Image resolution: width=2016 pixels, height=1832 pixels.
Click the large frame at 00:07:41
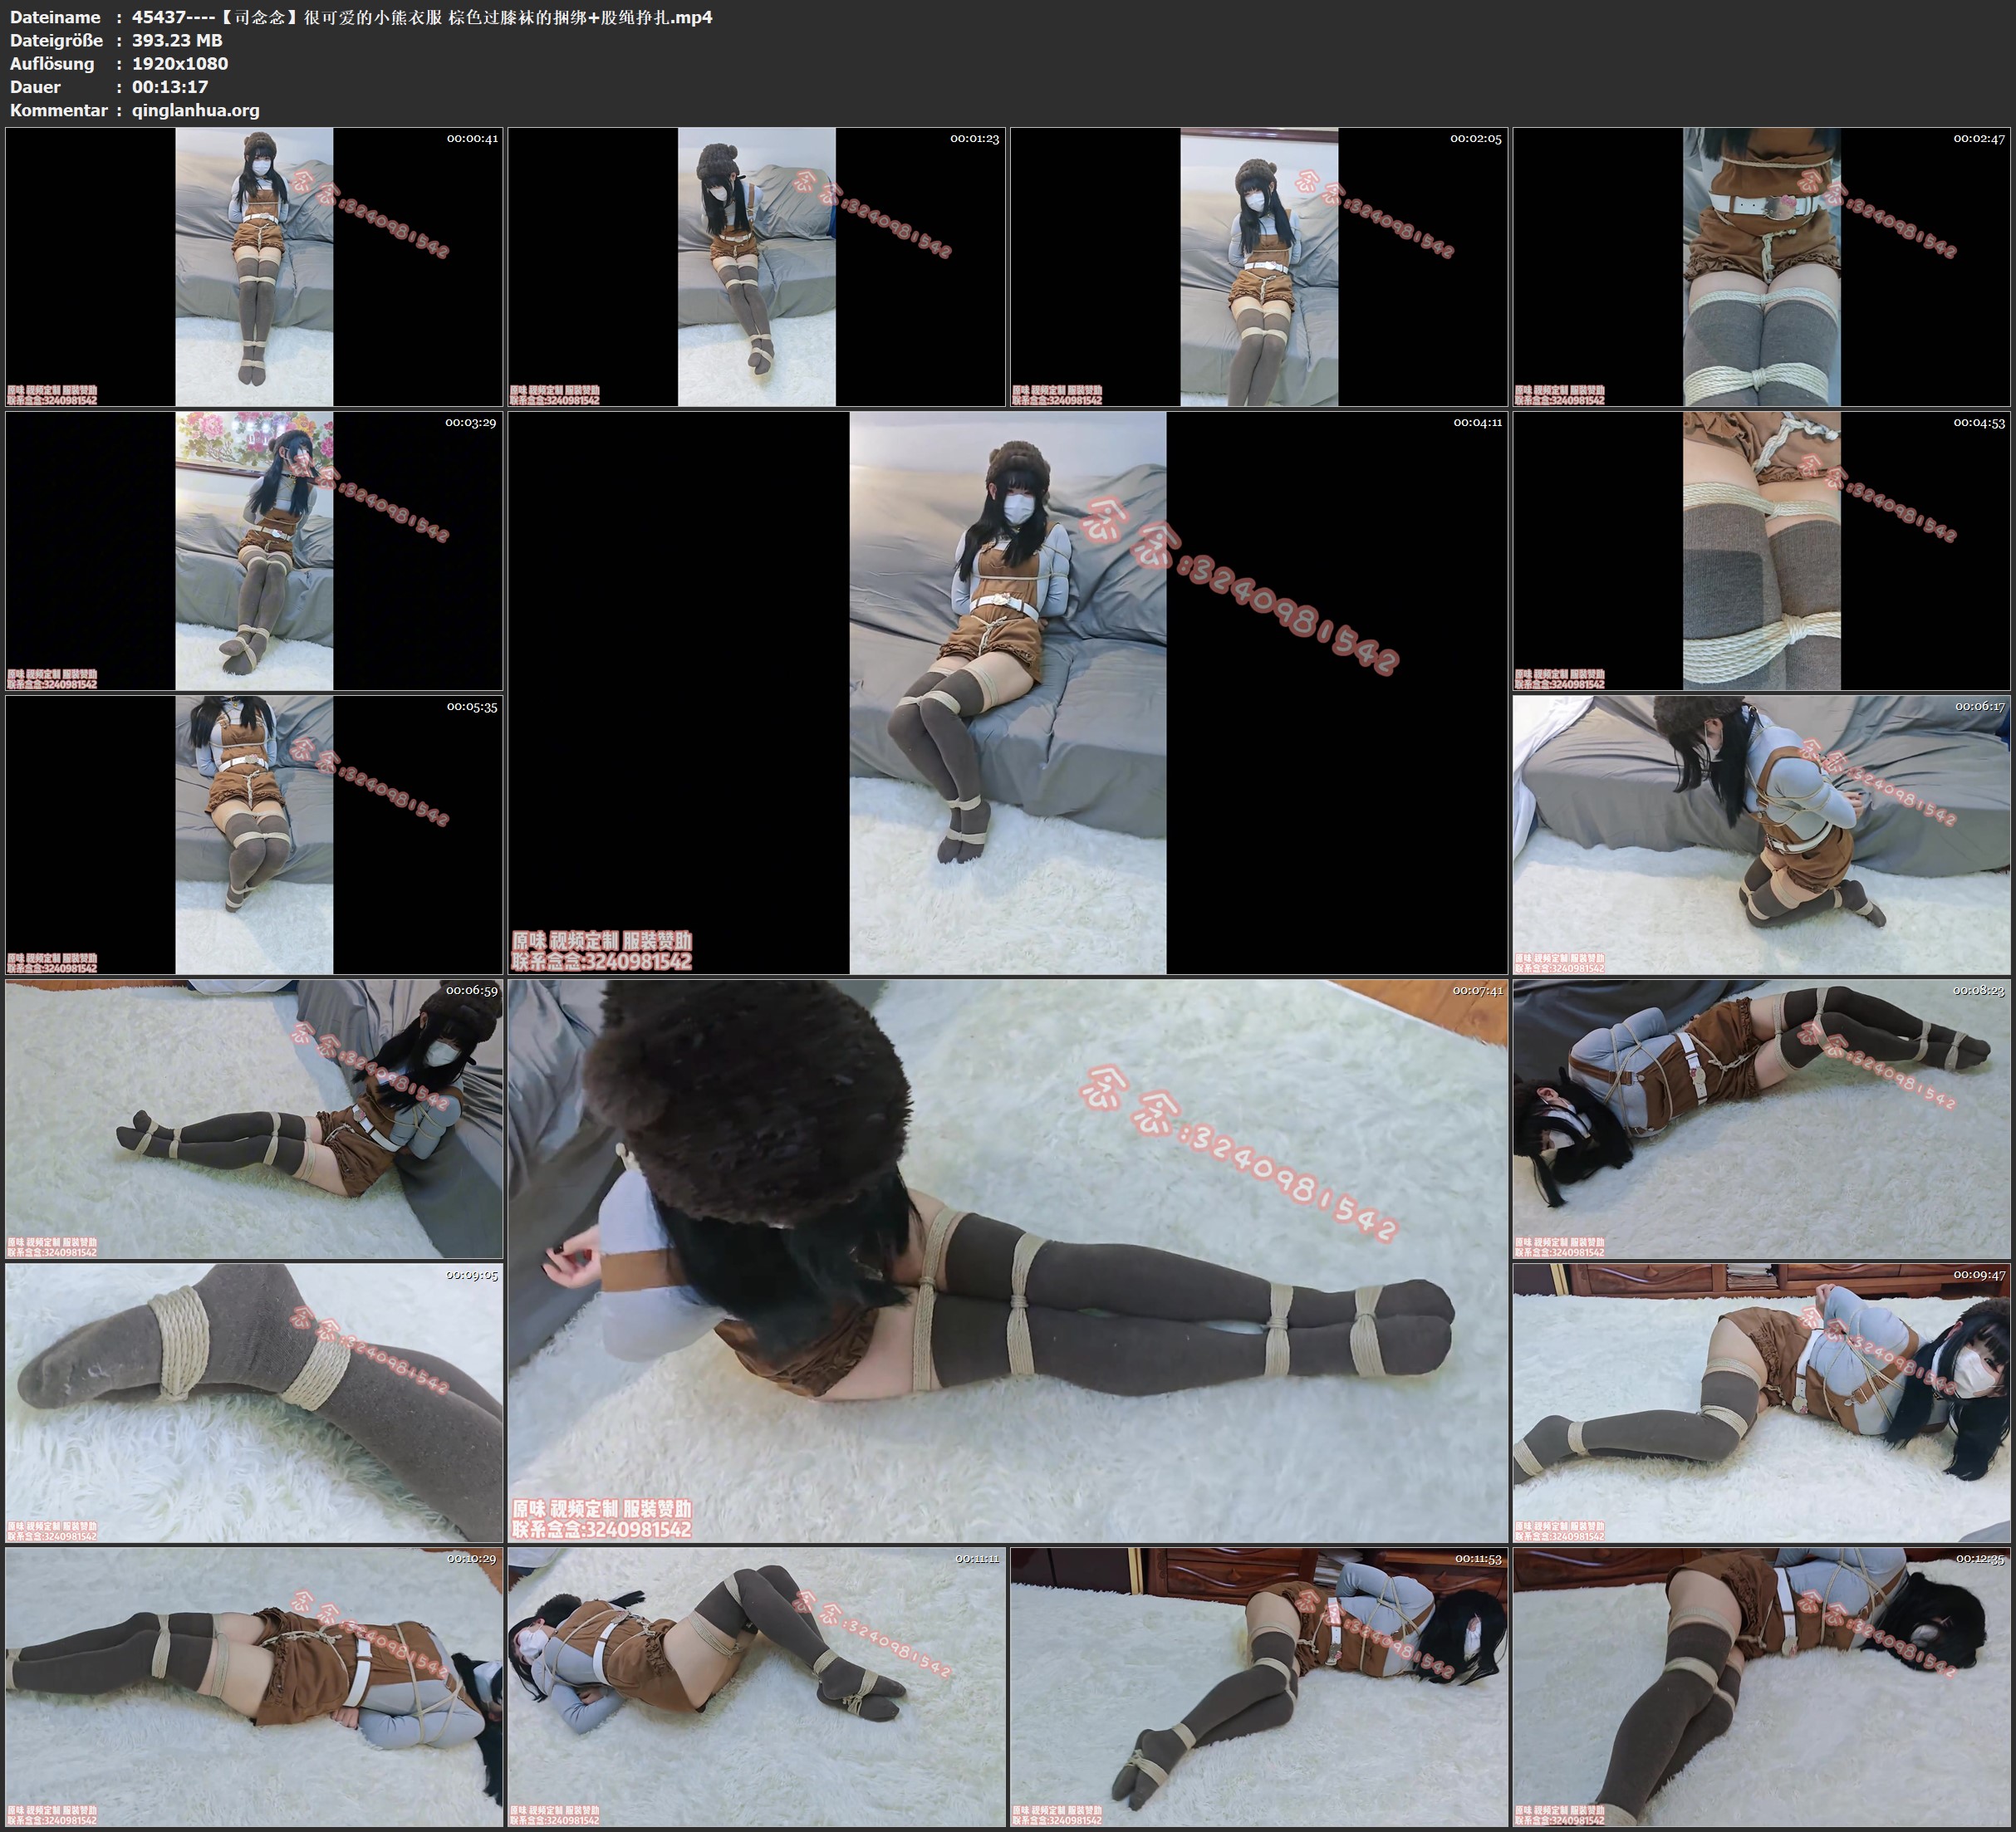[1007, 1260]
